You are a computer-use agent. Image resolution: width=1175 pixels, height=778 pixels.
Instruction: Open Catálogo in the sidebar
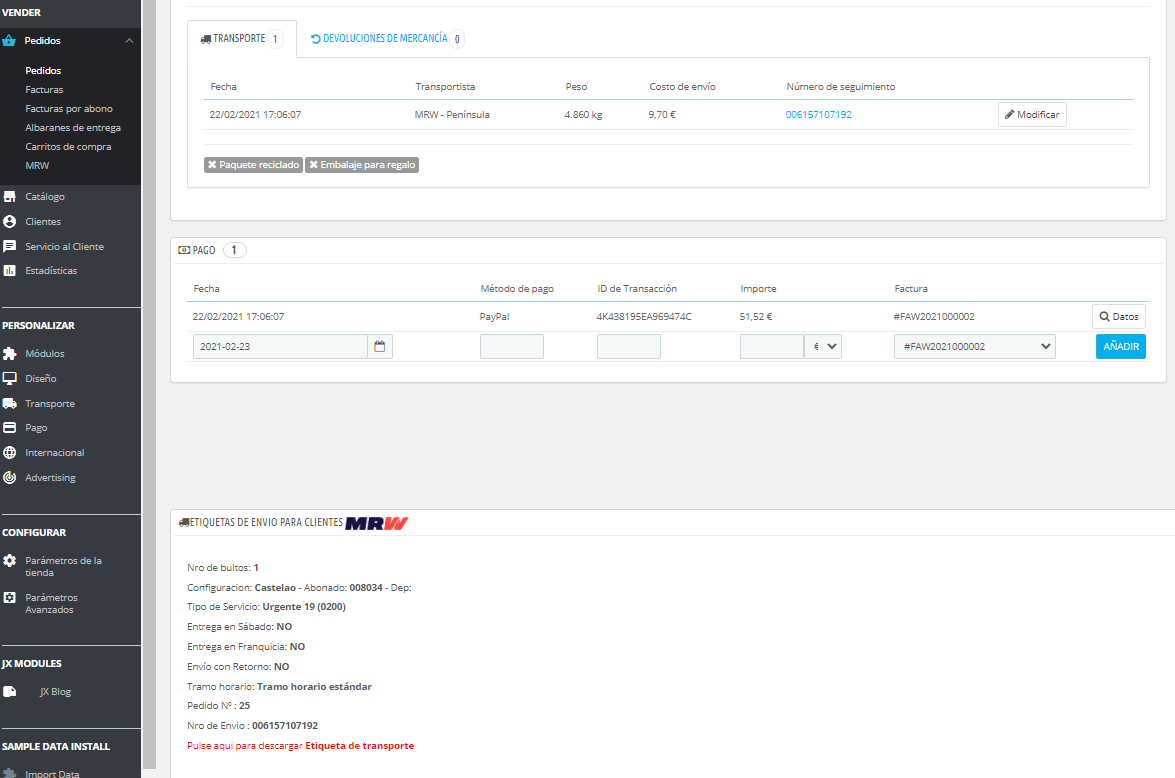click(x=45, y=196)
